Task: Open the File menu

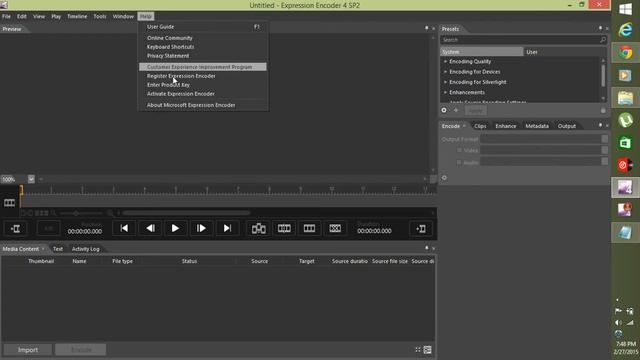Action: (x=6, y=16)
